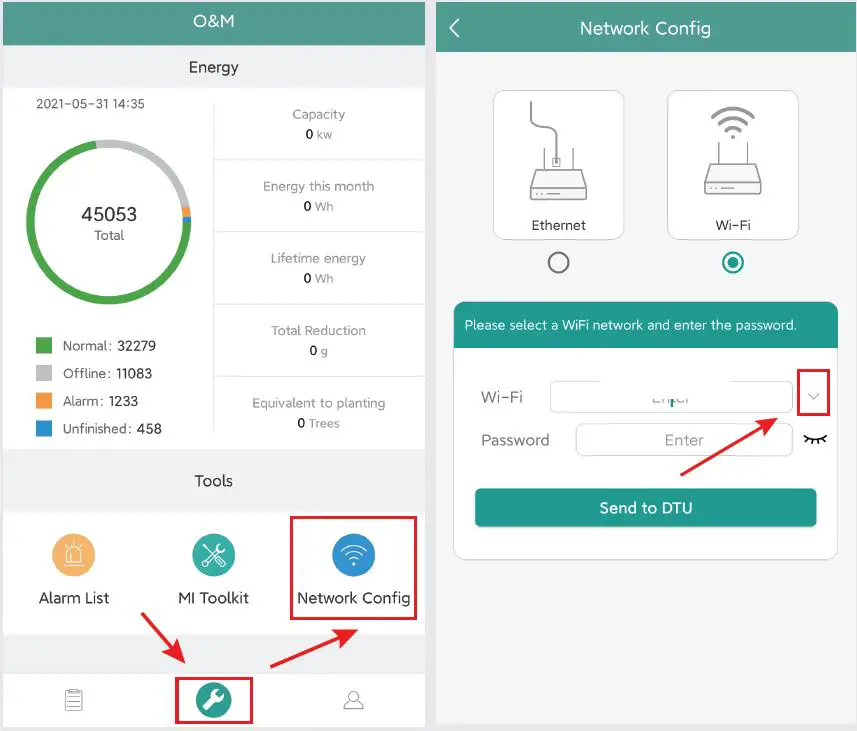Click the Normal: 32279 label

click(109, 346)
